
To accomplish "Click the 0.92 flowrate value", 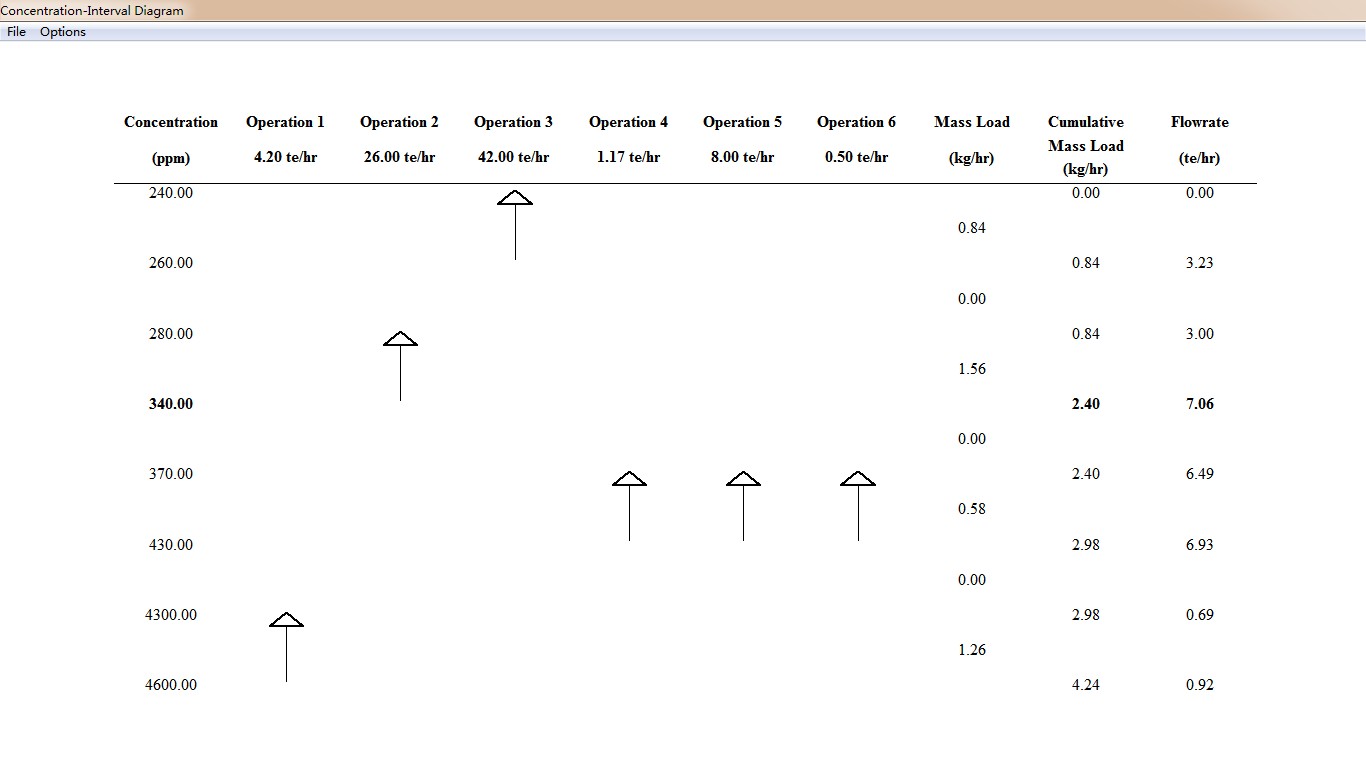I will (1200, 685).
